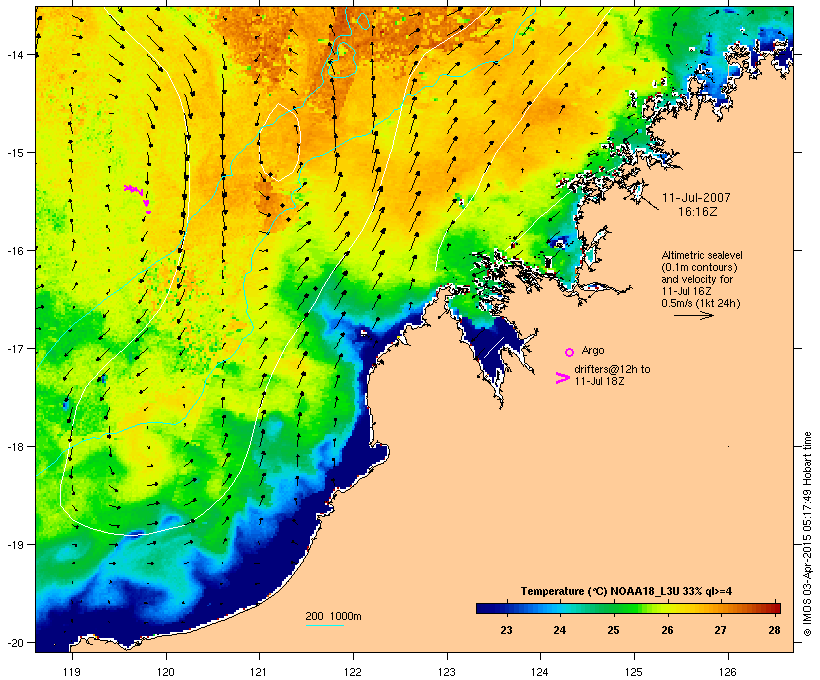Click the longitude axis label 125
Image resolution: width=820 pixels, height=680 pixels.
pyautogui.click(x=634, y=672)
